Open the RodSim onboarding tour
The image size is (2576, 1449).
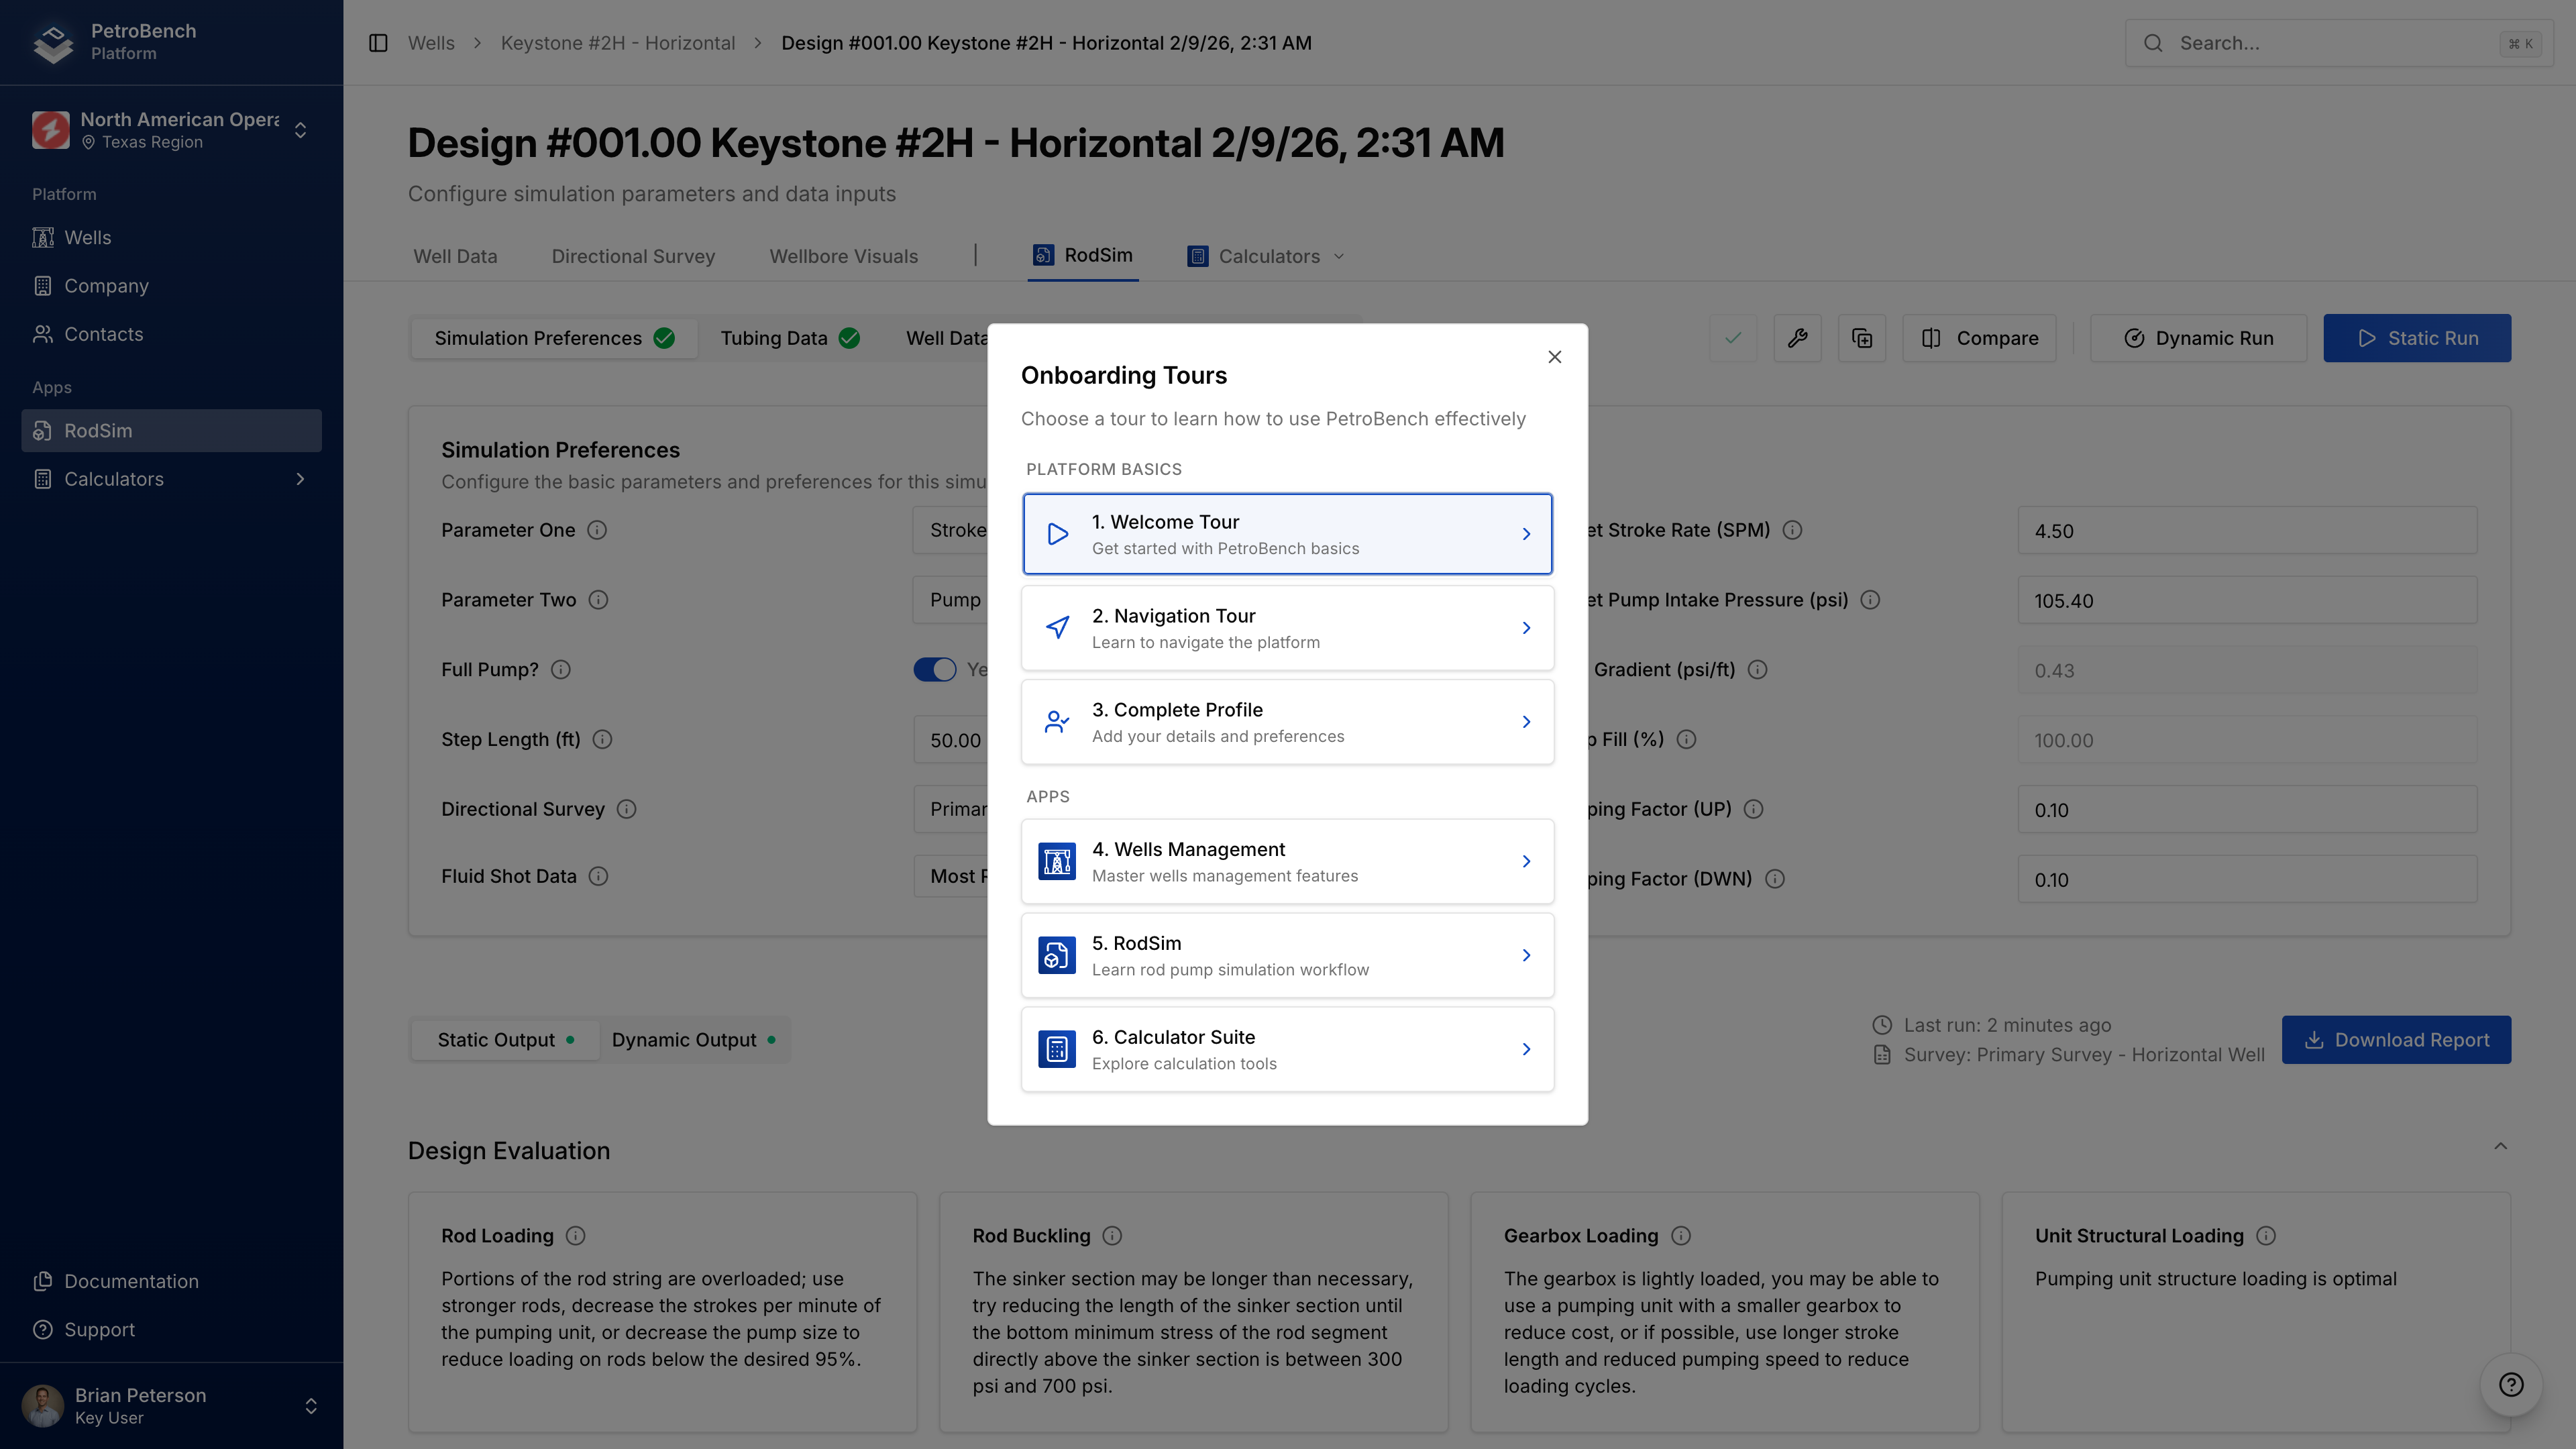(x=1287, y=956)
